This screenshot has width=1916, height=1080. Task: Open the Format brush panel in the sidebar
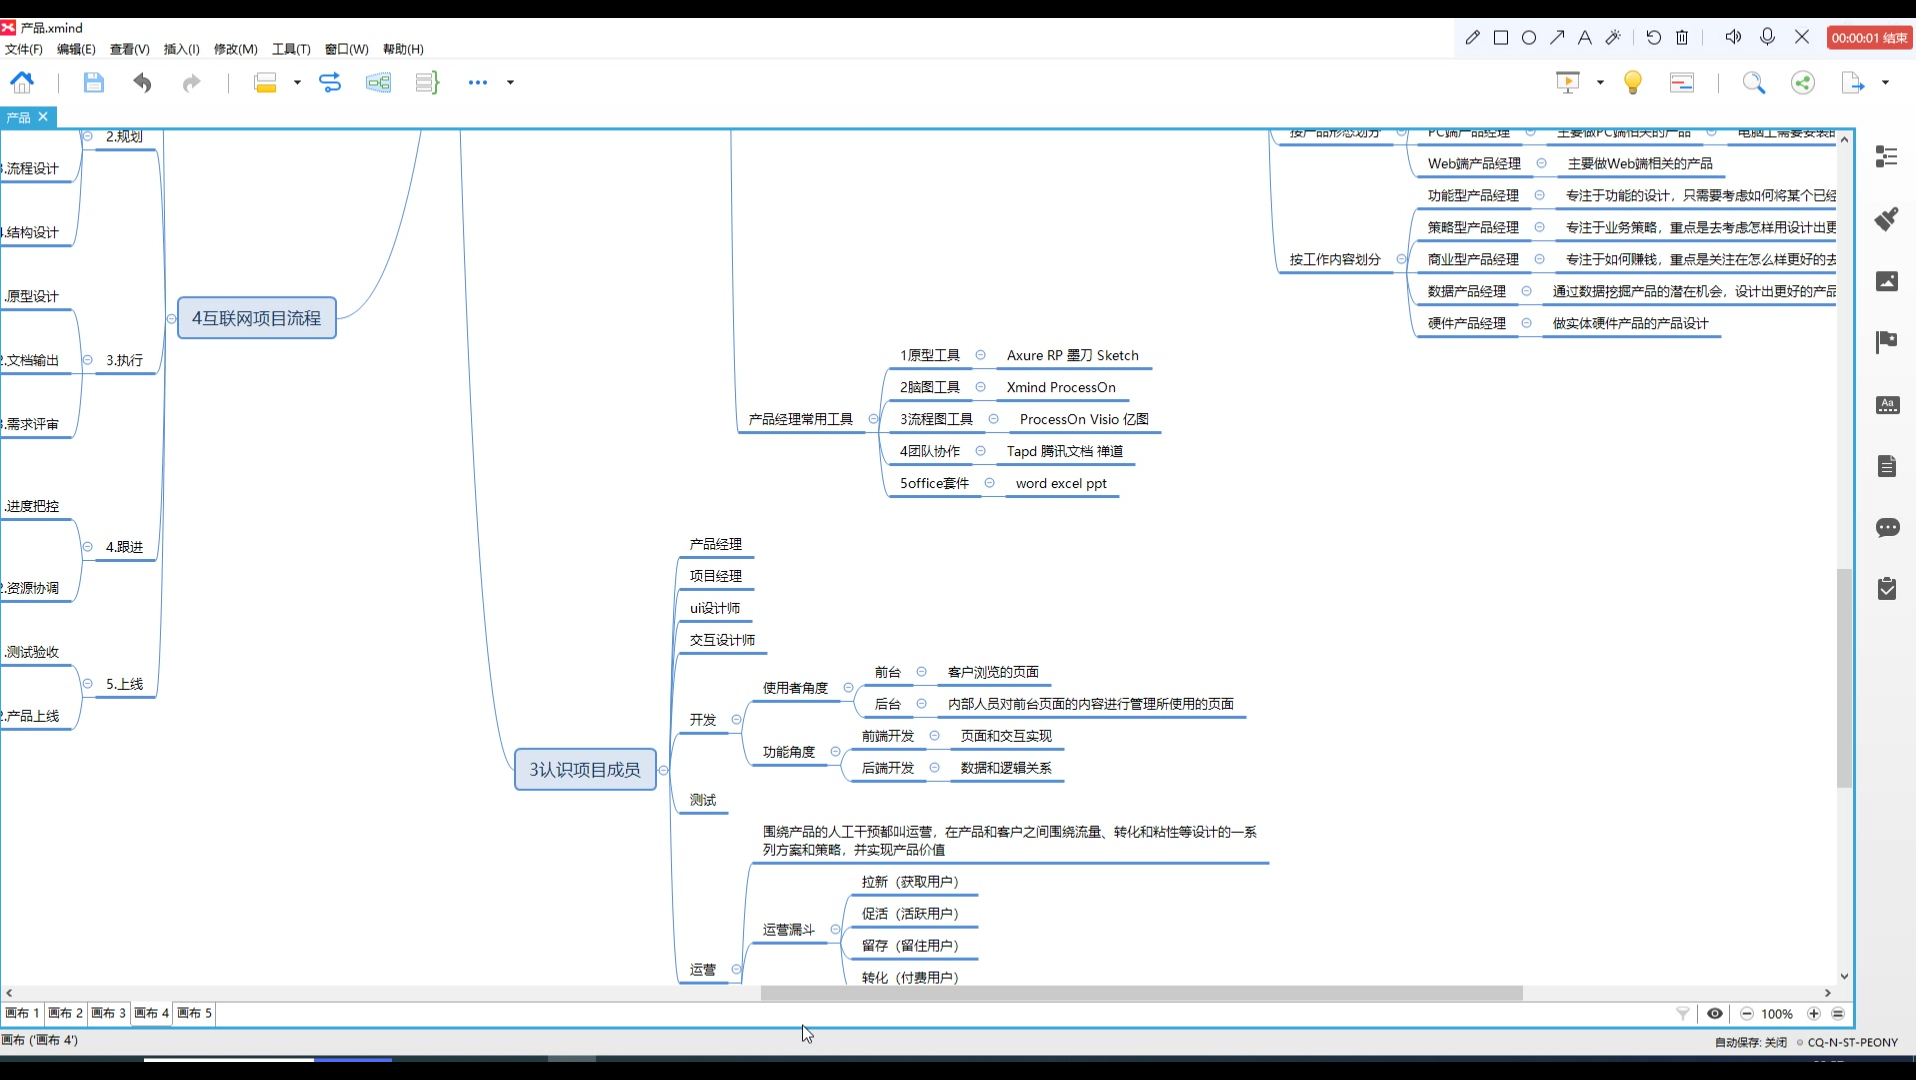tap(1887, 219)
